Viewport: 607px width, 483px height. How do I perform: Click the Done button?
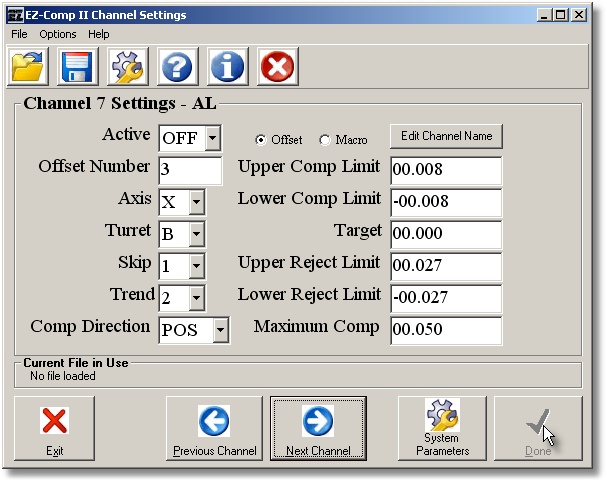[538, 428]
